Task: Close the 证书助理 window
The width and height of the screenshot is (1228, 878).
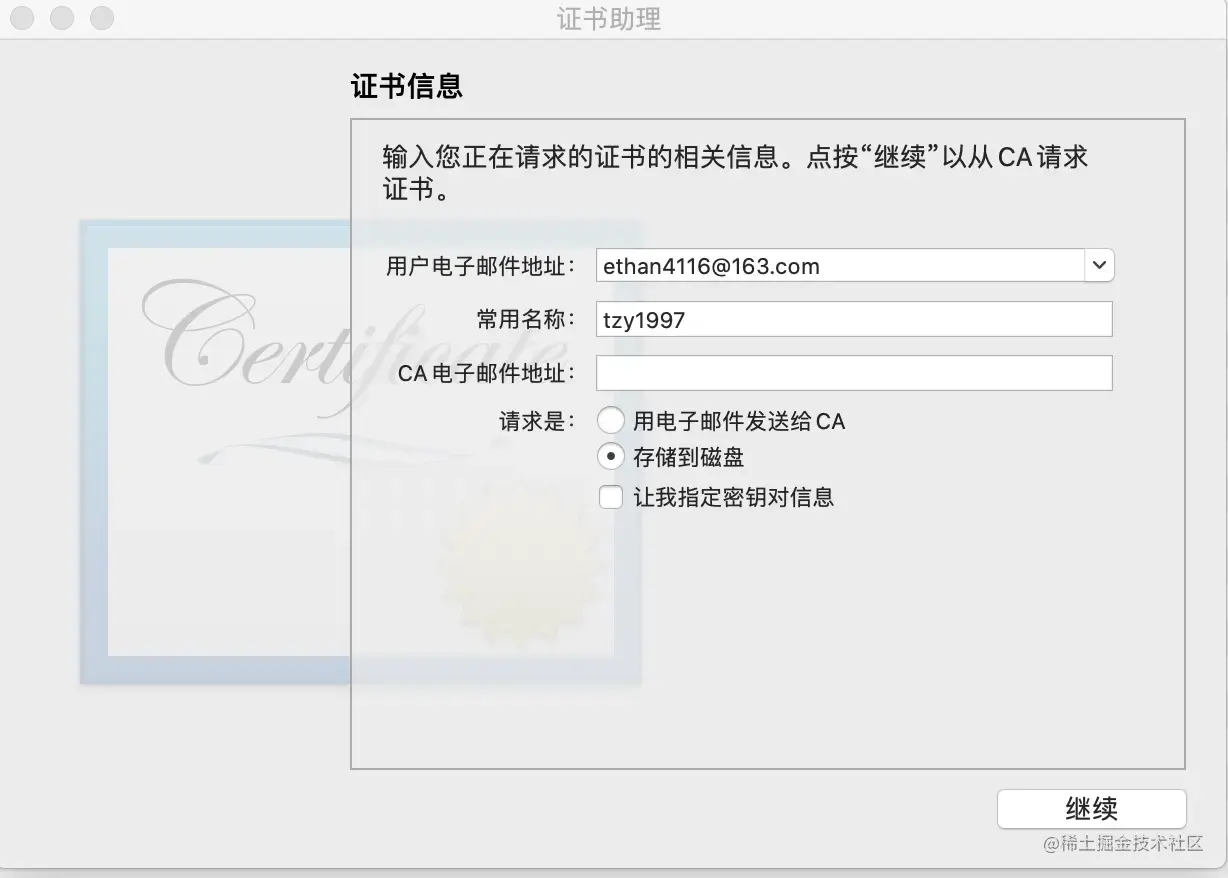Action: 22,18
